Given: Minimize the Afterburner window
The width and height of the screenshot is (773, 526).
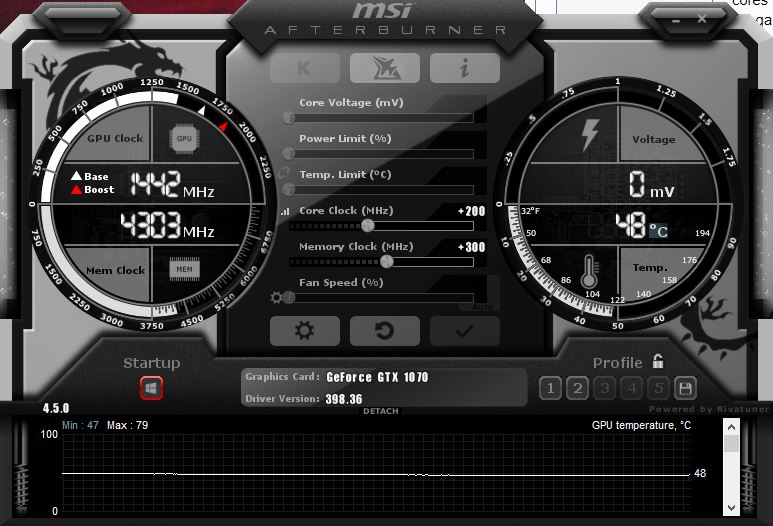Looking at the screenshot, I should coord(675,20).
